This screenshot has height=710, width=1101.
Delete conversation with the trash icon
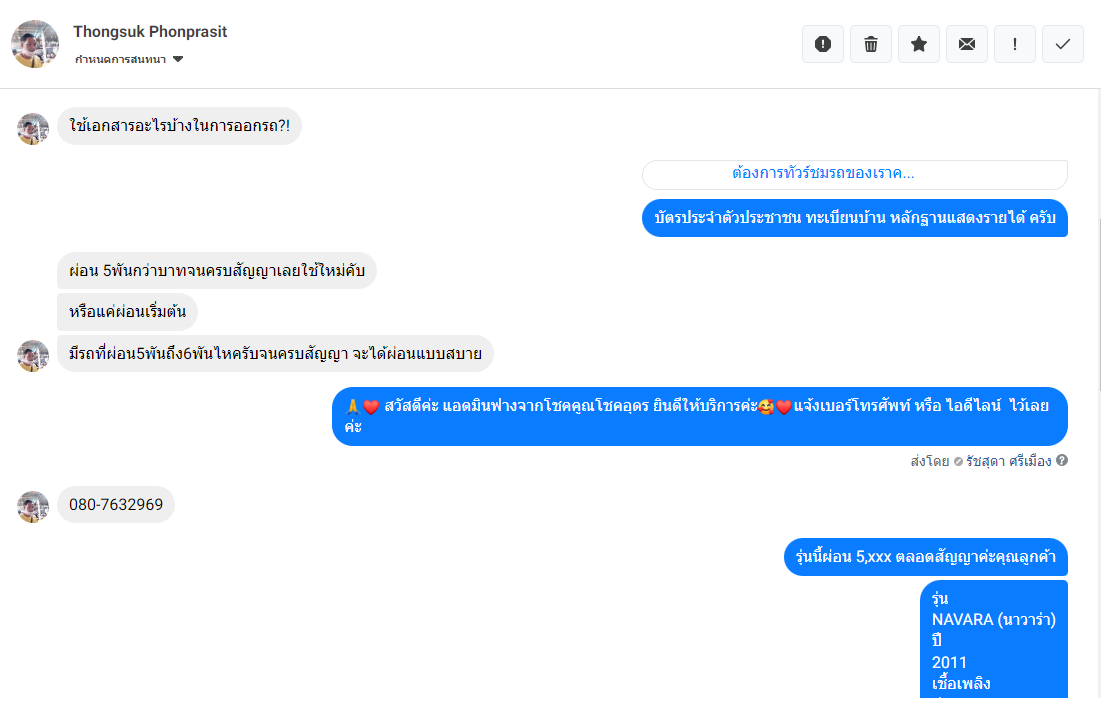pos(871,44)
